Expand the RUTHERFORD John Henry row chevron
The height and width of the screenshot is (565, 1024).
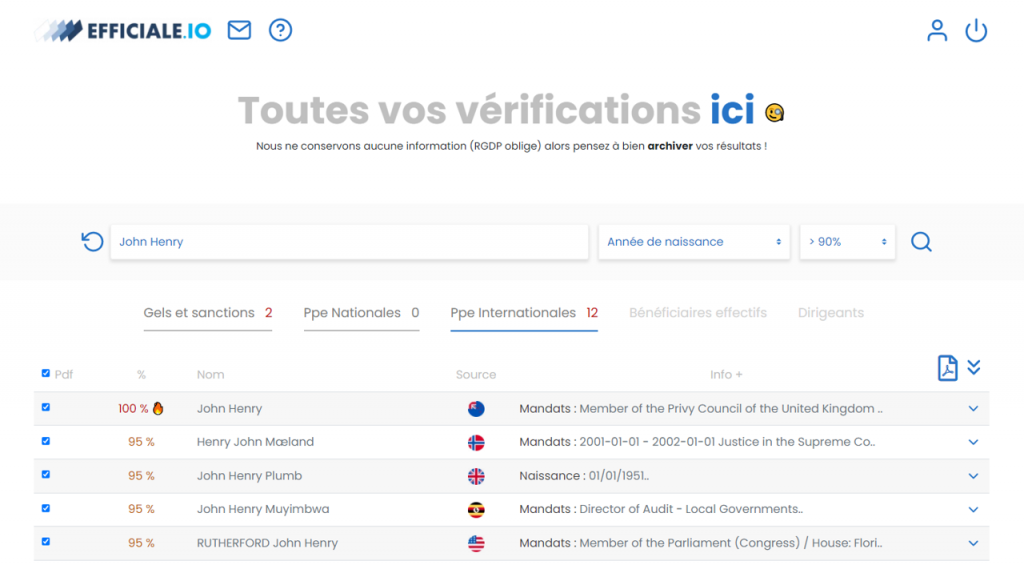973,543
